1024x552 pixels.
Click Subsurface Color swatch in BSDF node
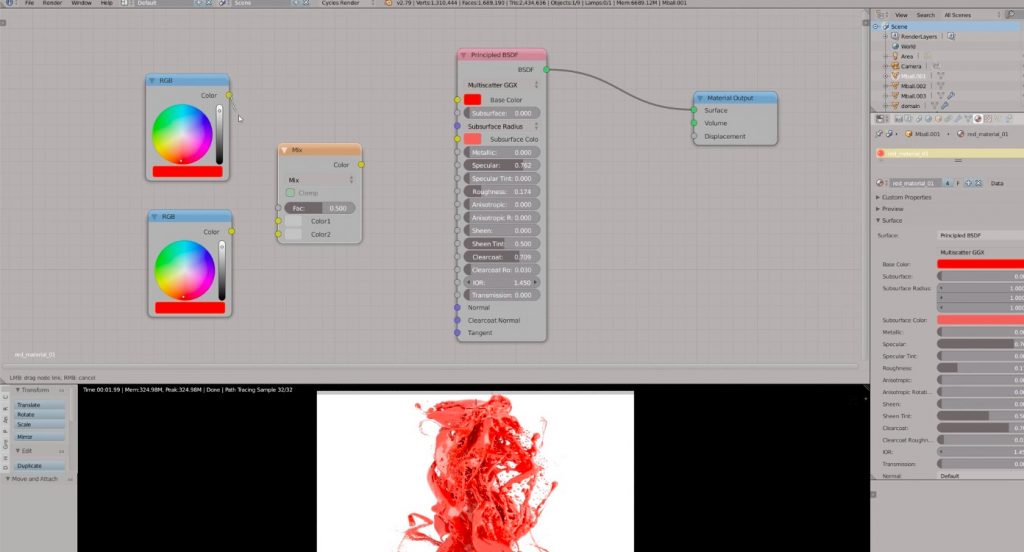coord(472,138)
